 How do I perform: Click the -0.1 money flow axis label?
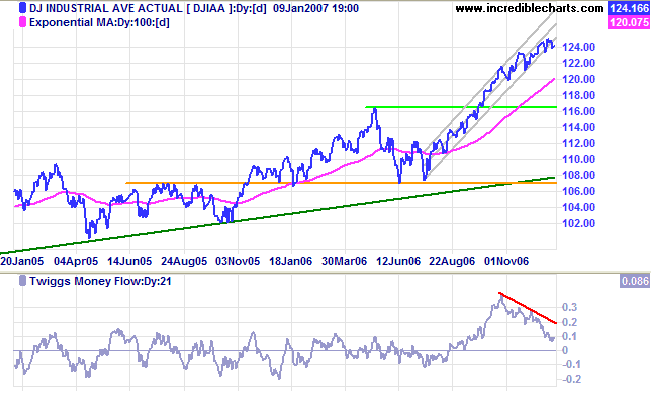click(x=571, y=365)
